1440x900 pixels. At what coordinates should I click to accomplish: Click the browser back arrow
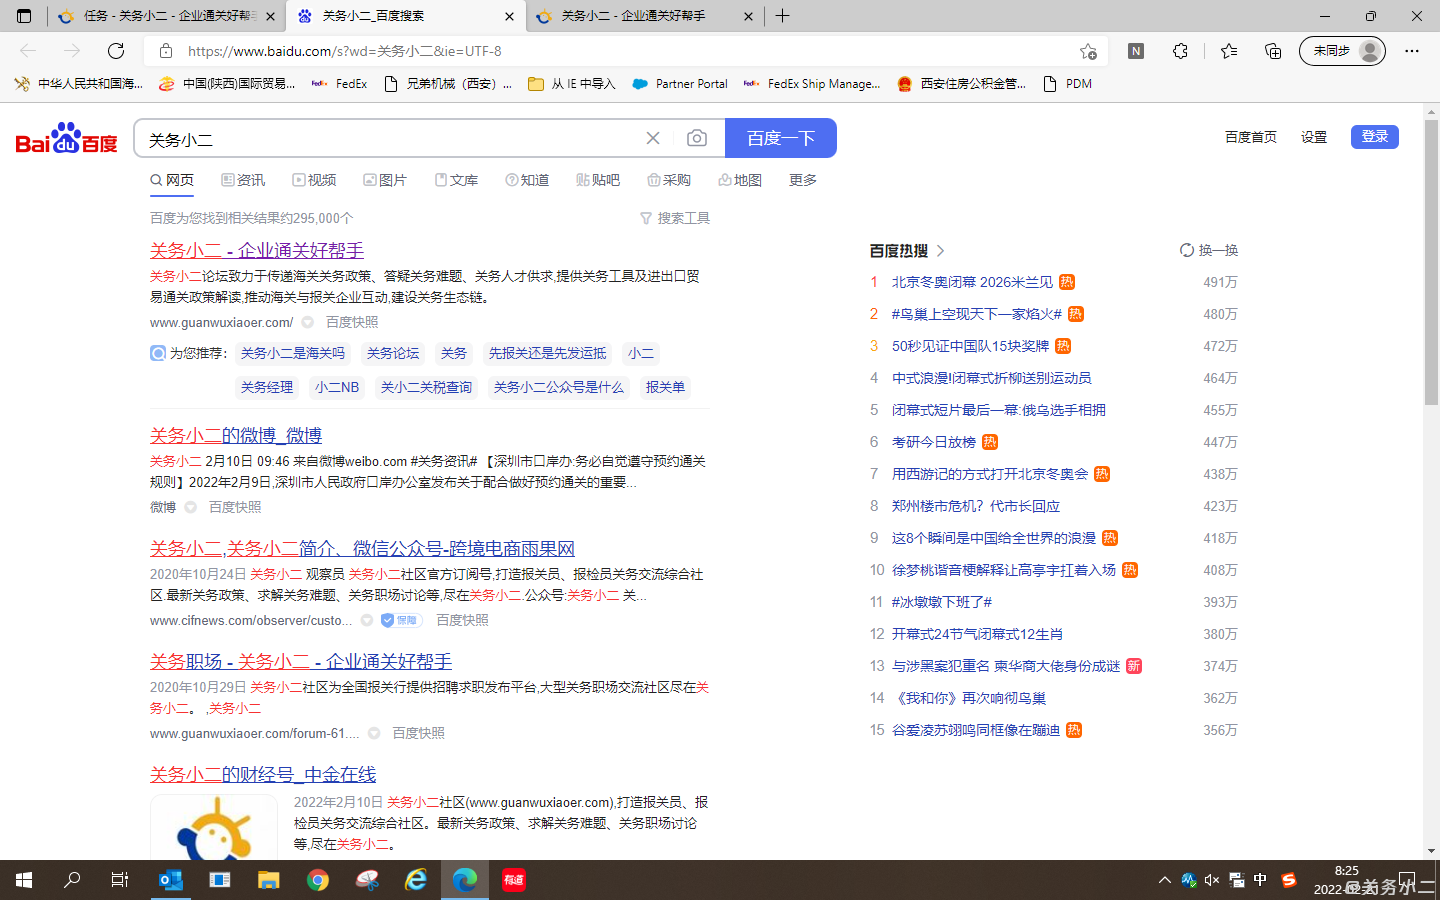click(x=28, y=51)
